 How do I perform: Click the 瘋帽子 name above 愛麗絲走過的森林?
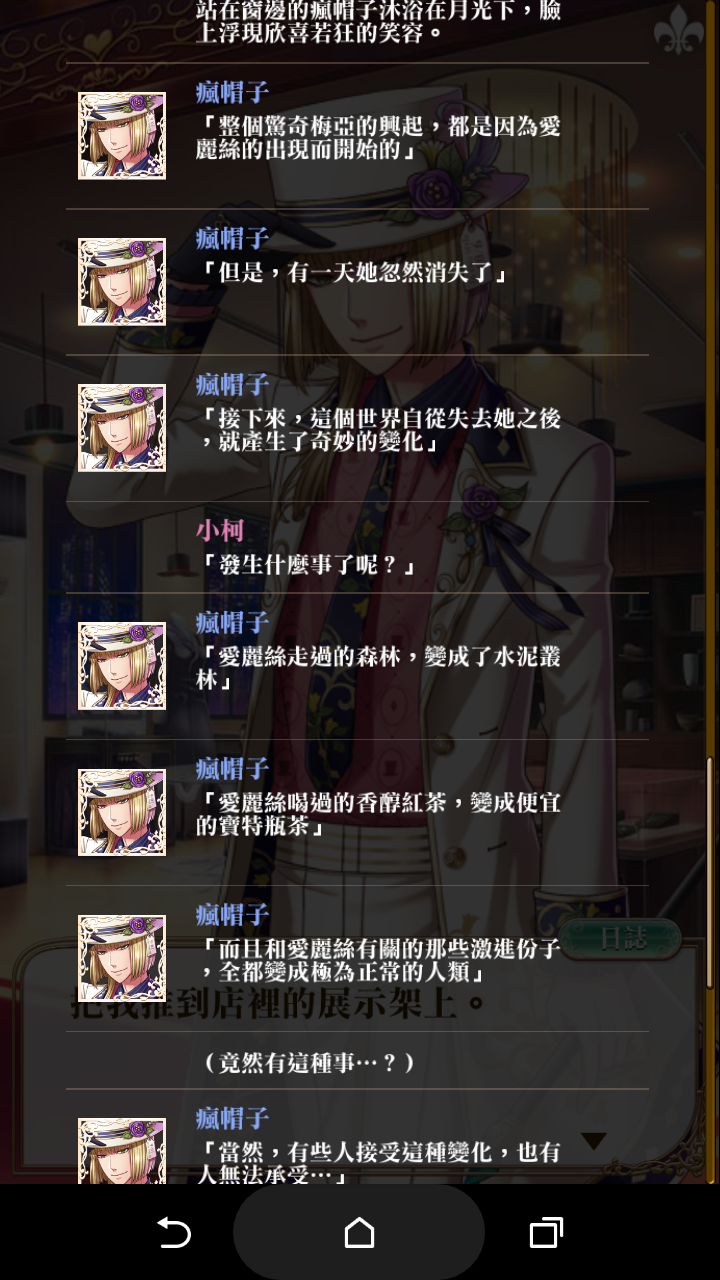(x=232, y=622)
